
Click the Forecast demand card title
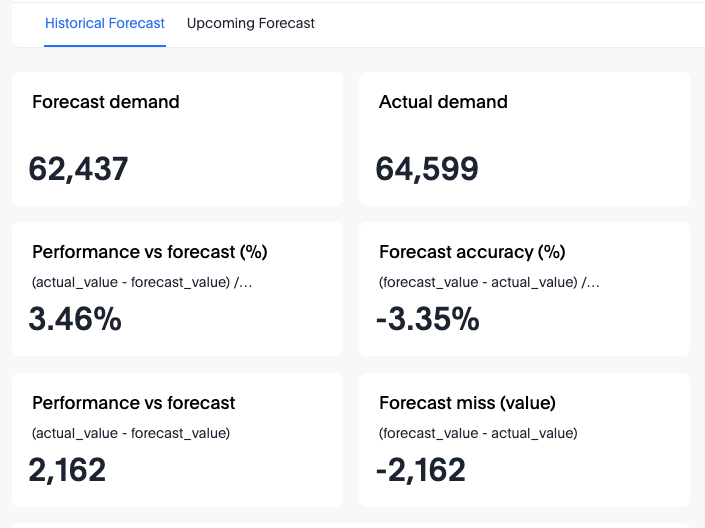106,102
